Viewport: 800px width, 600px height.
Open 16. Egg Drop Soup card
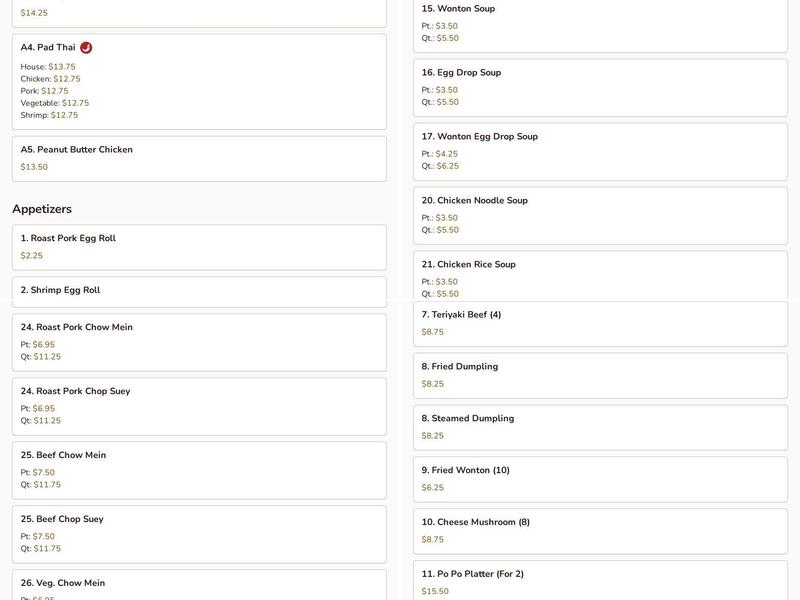coord(600,88)
